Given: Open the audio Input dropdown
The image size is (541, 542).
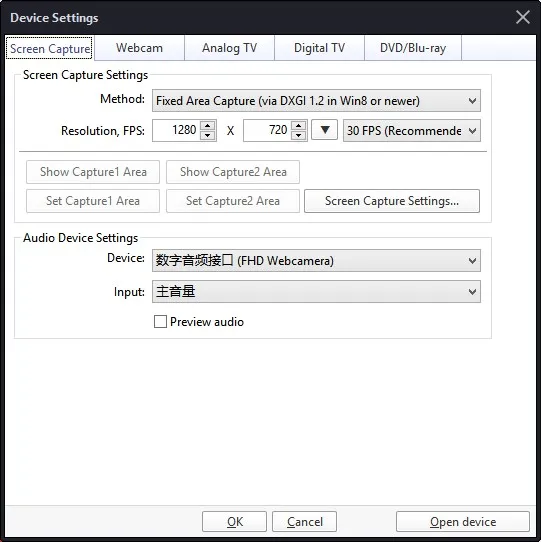Looking at the screenshot, I should 316,292.
